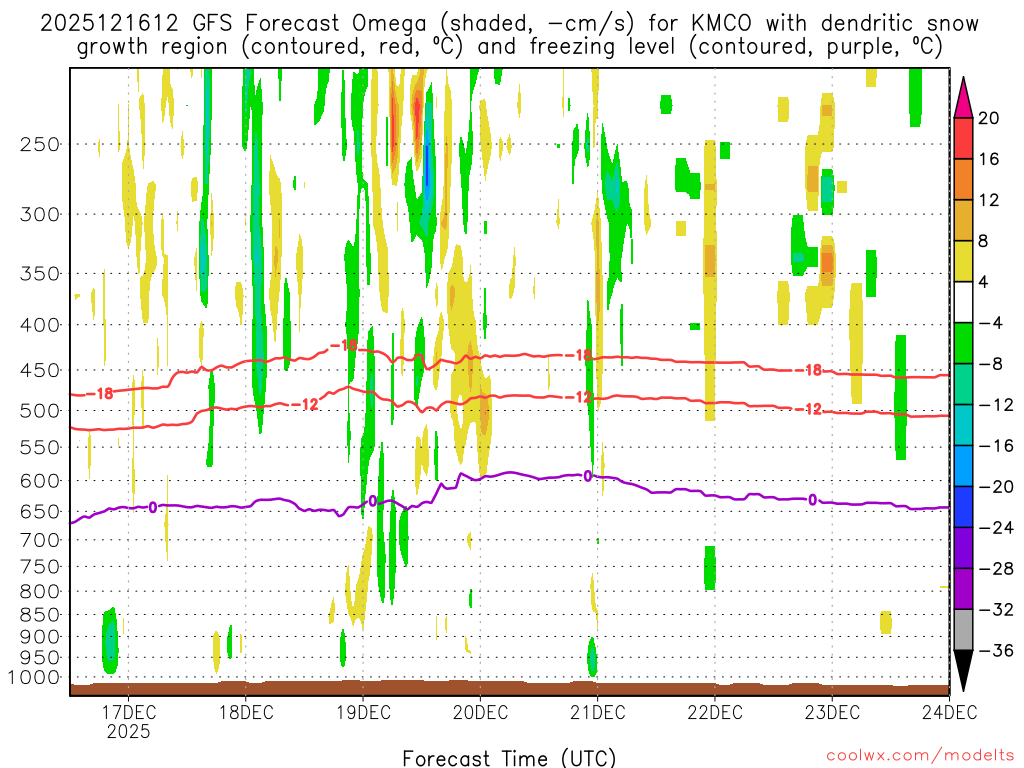
Task: Click the 650 pressure level label
Action: (39, 511)
